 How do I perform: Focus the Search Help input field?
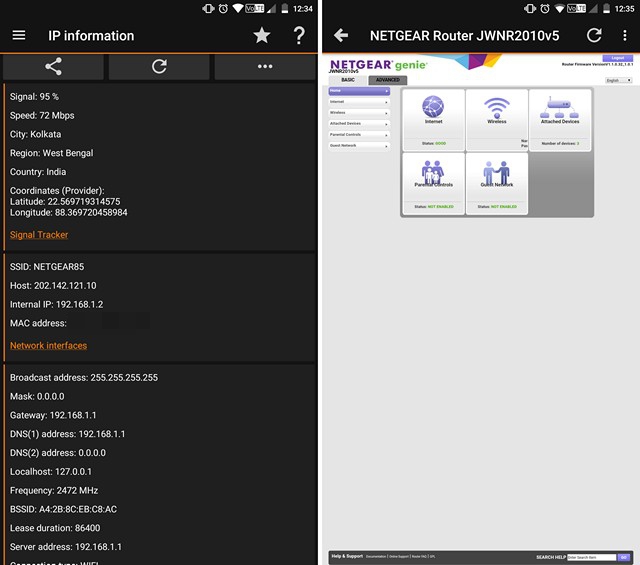click(x=591, y=557)
